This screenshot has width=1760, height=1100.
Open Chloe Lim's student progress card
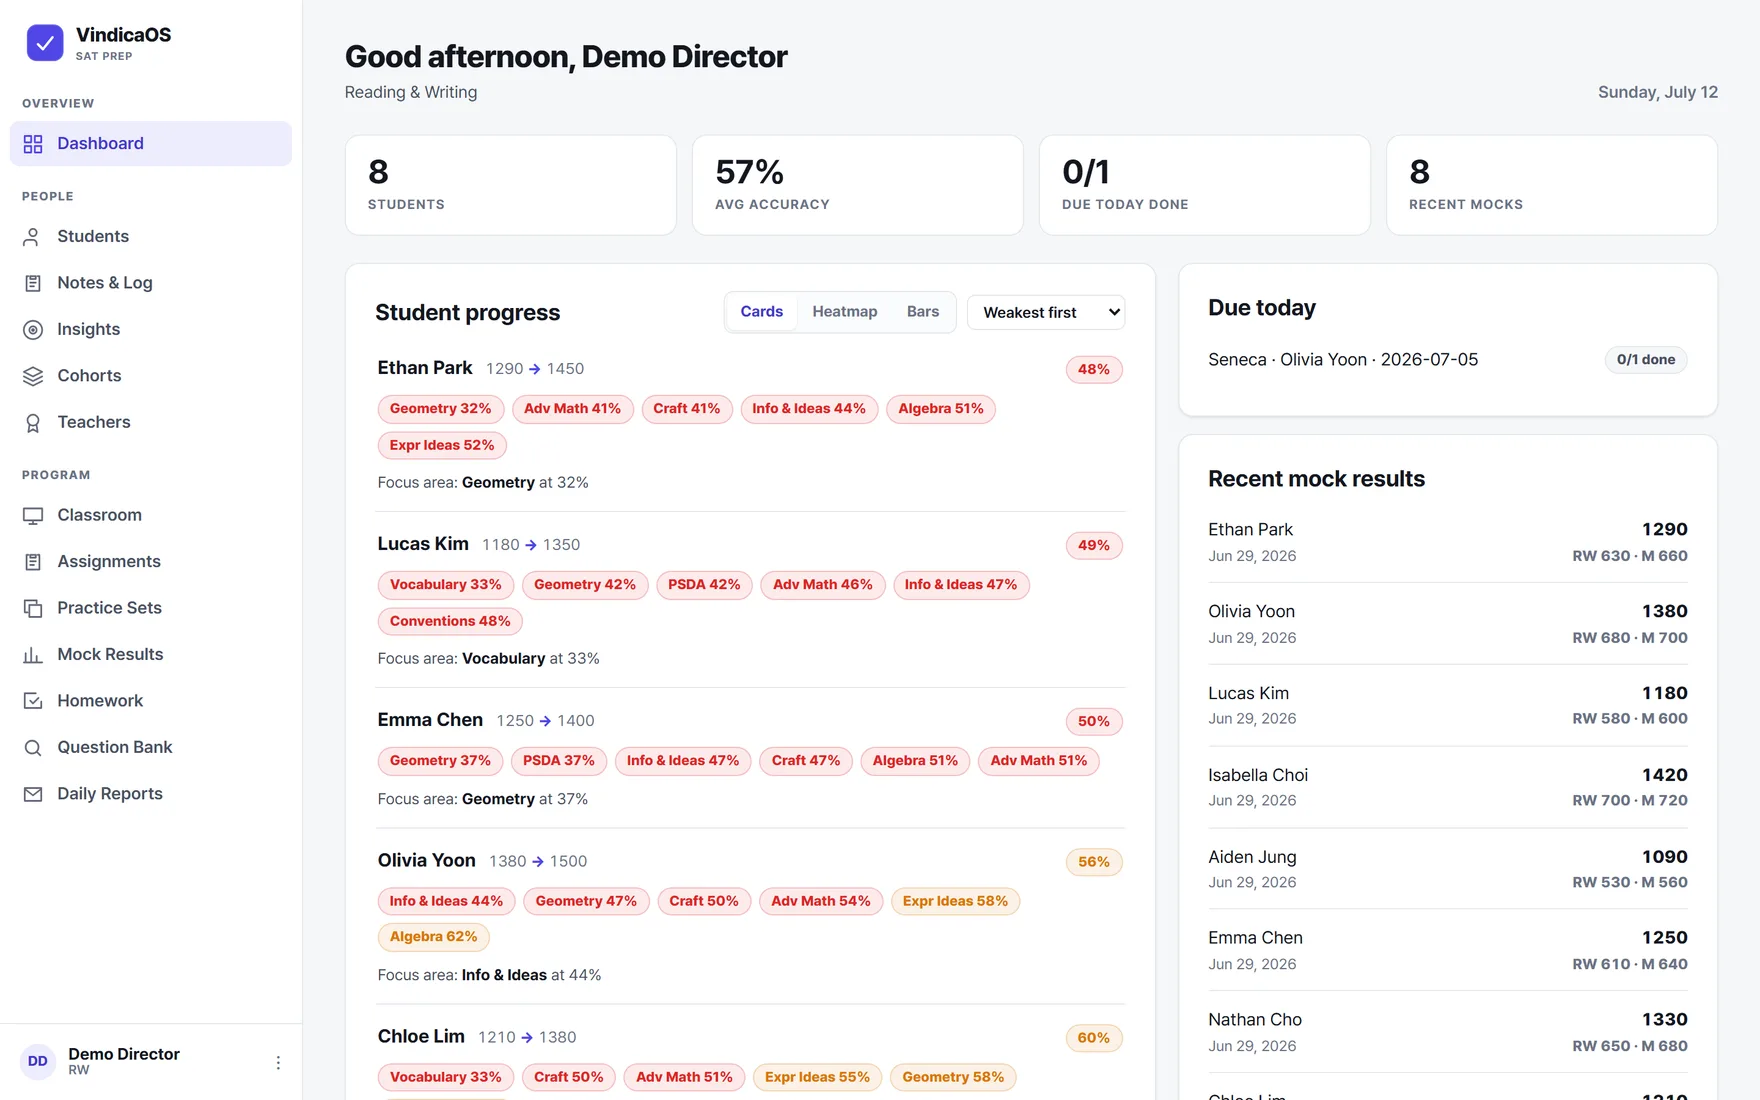click(750, 1053)
